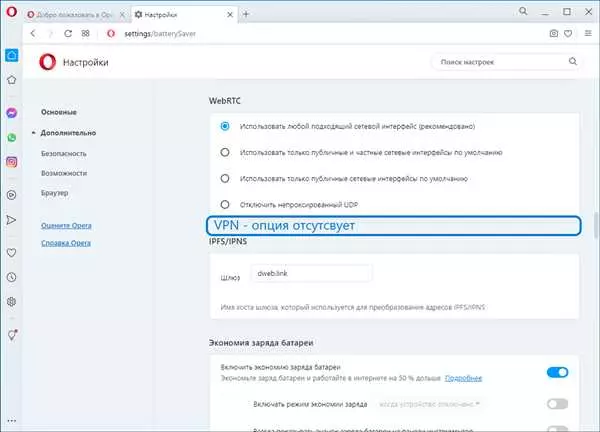Open the Settings gear in the sidebar
The height and width of the screenshot is (432, 600).
click(11, 302)
